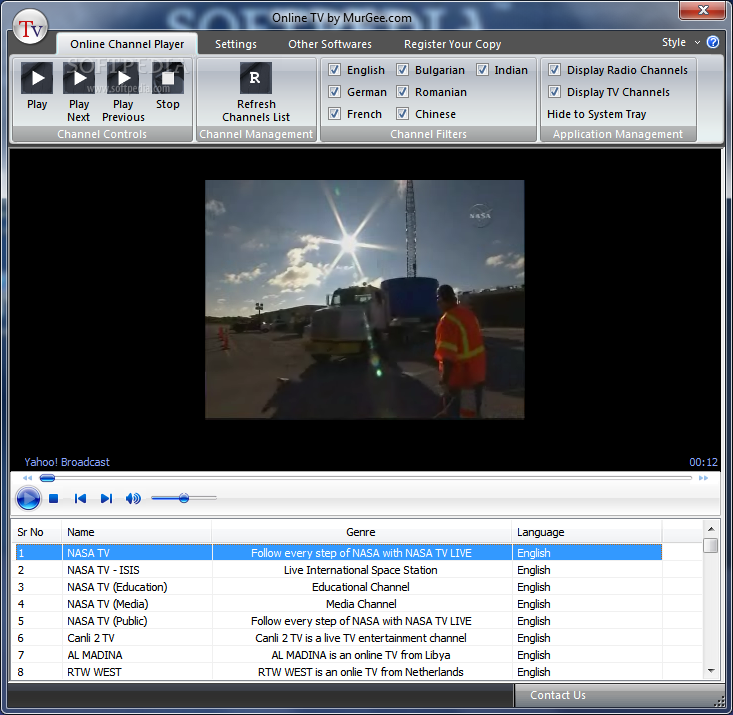Select the Canli 2 TV row

tap(339, 638)
